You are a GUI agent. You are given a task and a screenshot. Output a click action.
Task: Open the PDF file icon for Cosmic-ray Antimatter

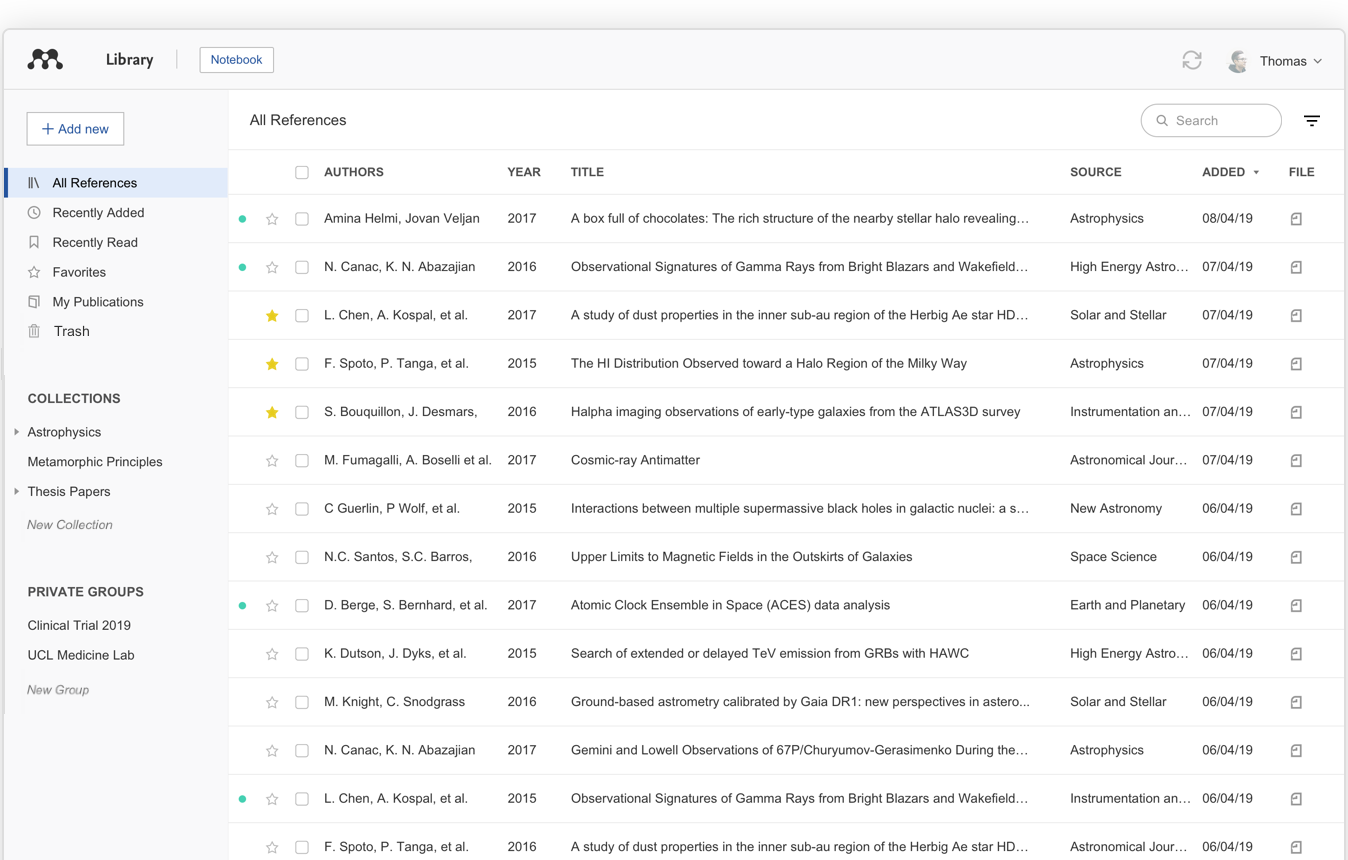click(1296, 460)
